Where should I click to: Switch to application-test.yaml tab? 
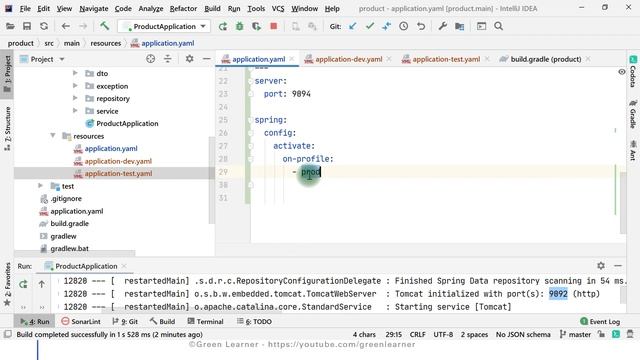(x=446, y=59)
